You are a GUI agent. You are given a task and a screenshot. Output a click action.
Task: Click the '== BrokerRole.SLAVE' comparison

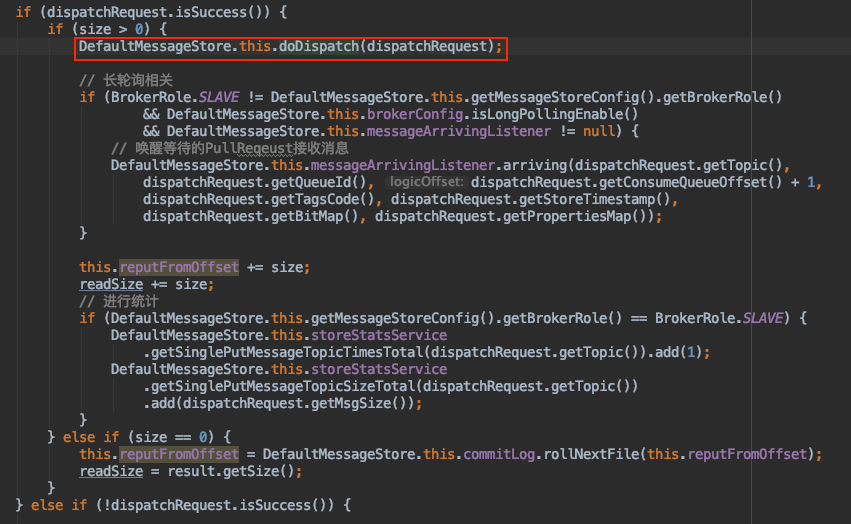(x=707, y=318)
